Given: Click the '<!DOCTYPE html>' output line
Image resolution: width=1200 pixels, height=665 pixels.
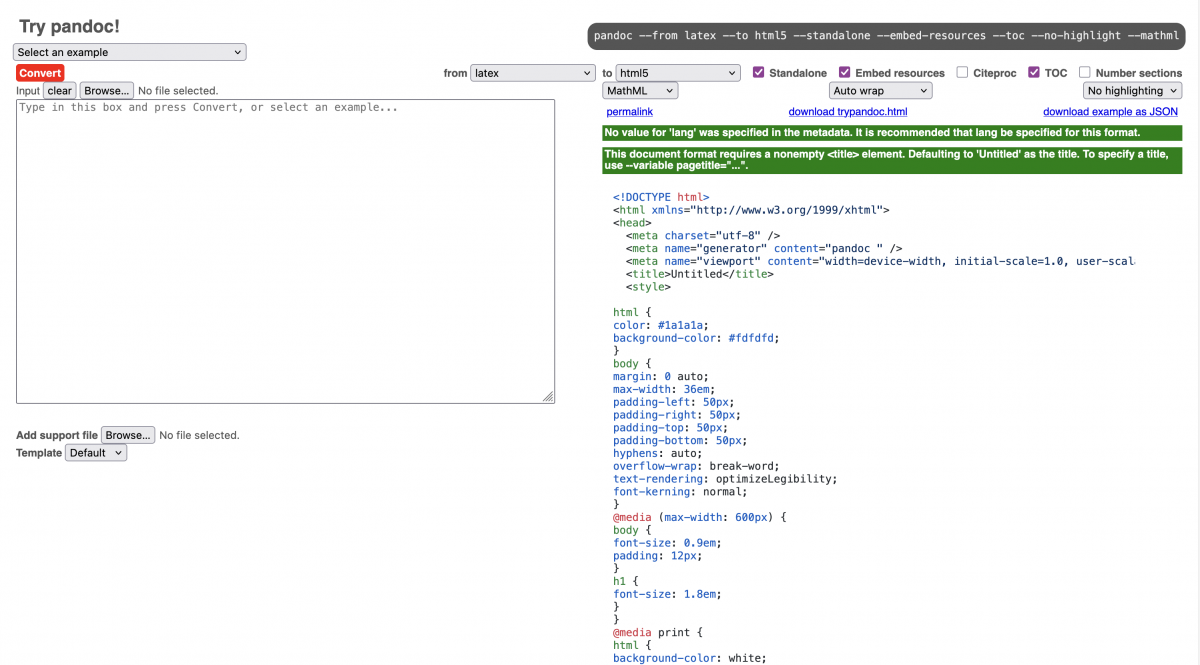Looking at the screenshot, I should [x=661, y=198].
